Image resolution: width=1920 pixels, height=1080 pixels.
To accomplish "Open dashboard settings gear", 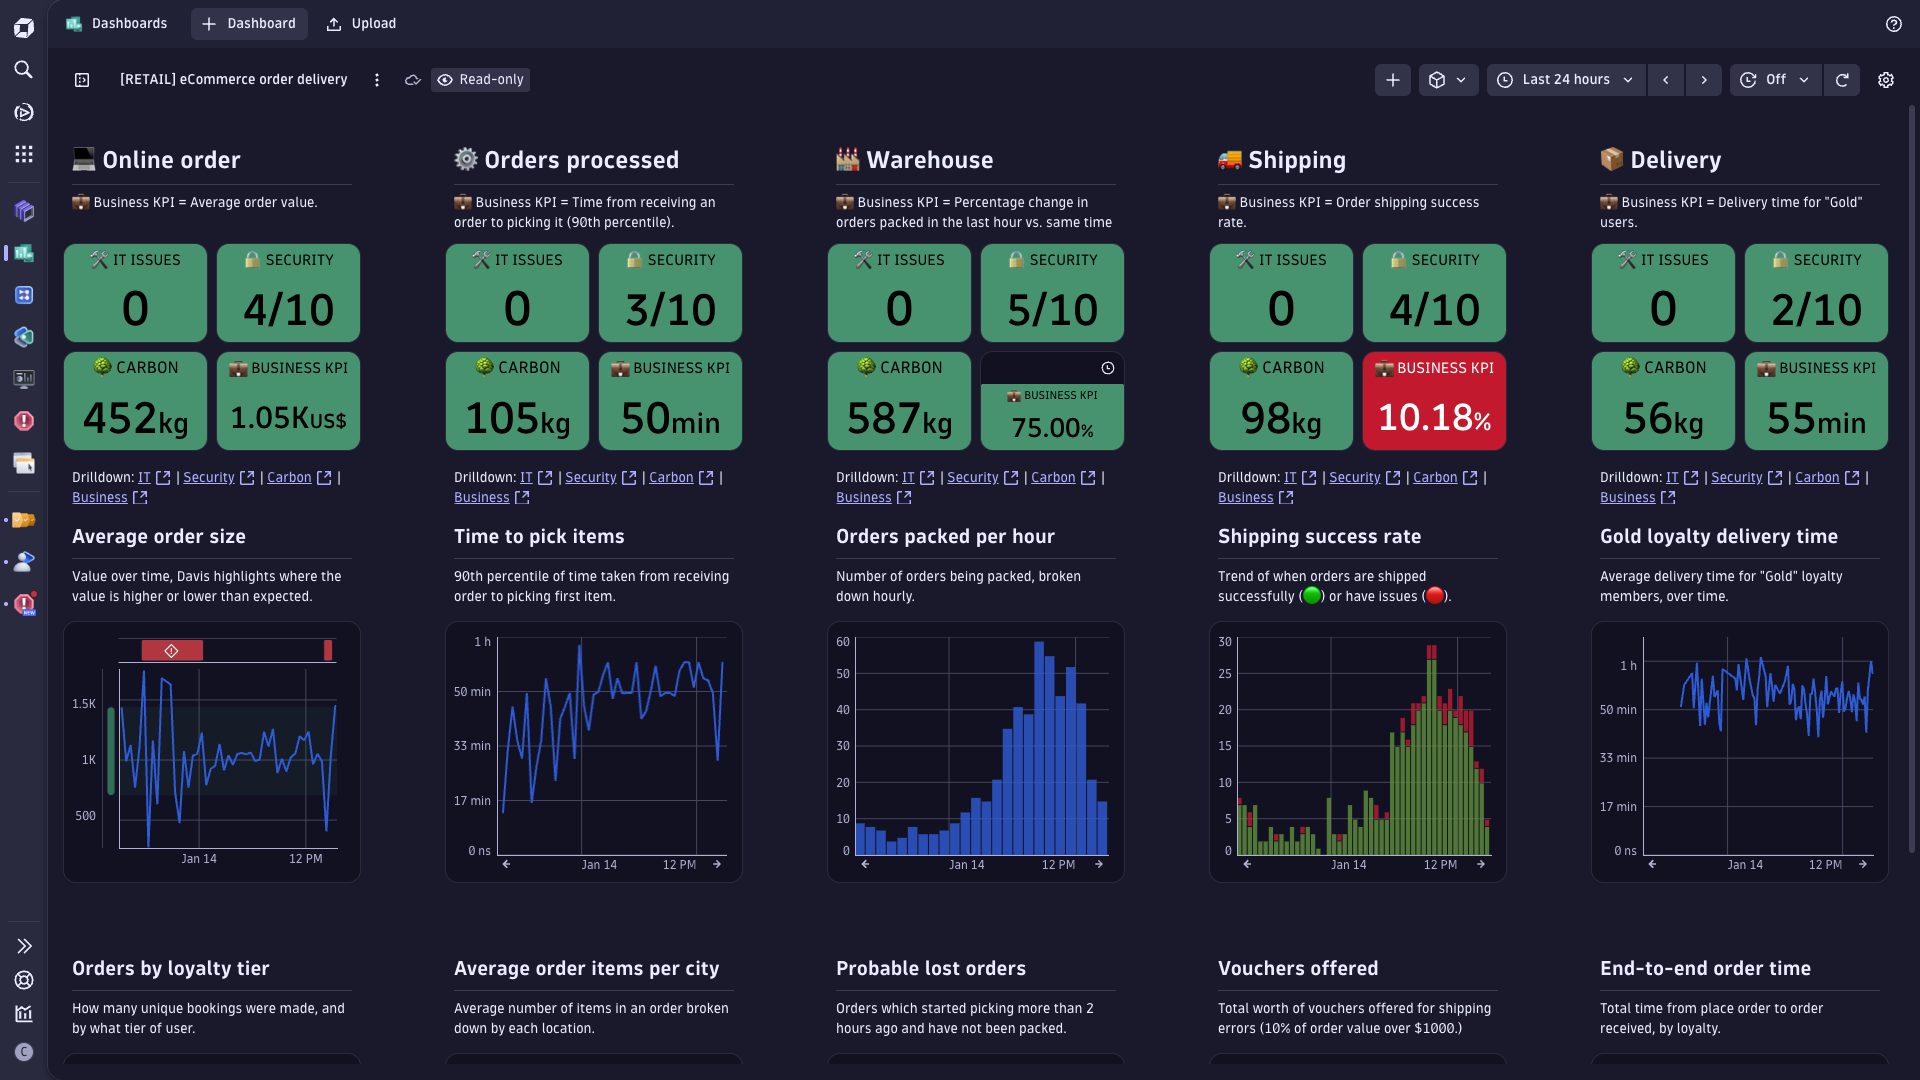I will pyautogui.click(x=1885, y=80).
